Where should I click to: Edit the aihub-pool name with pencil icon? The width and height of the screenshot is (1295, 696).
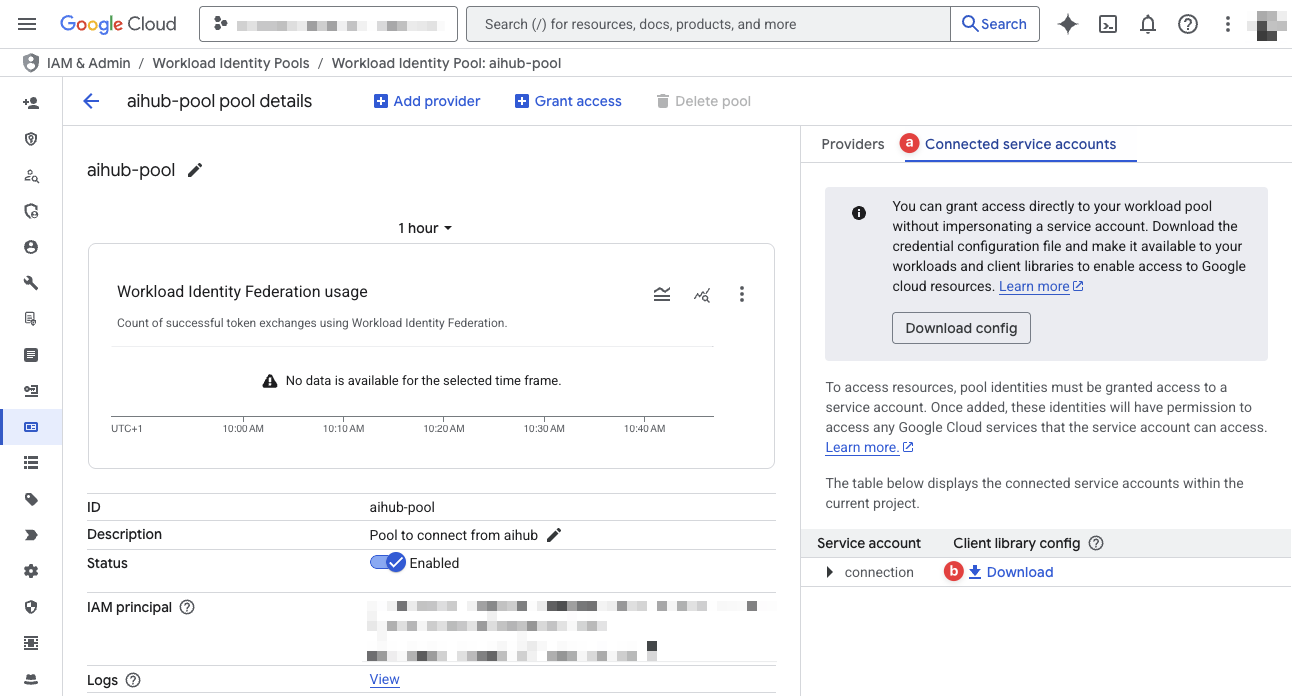click(194, 169)
